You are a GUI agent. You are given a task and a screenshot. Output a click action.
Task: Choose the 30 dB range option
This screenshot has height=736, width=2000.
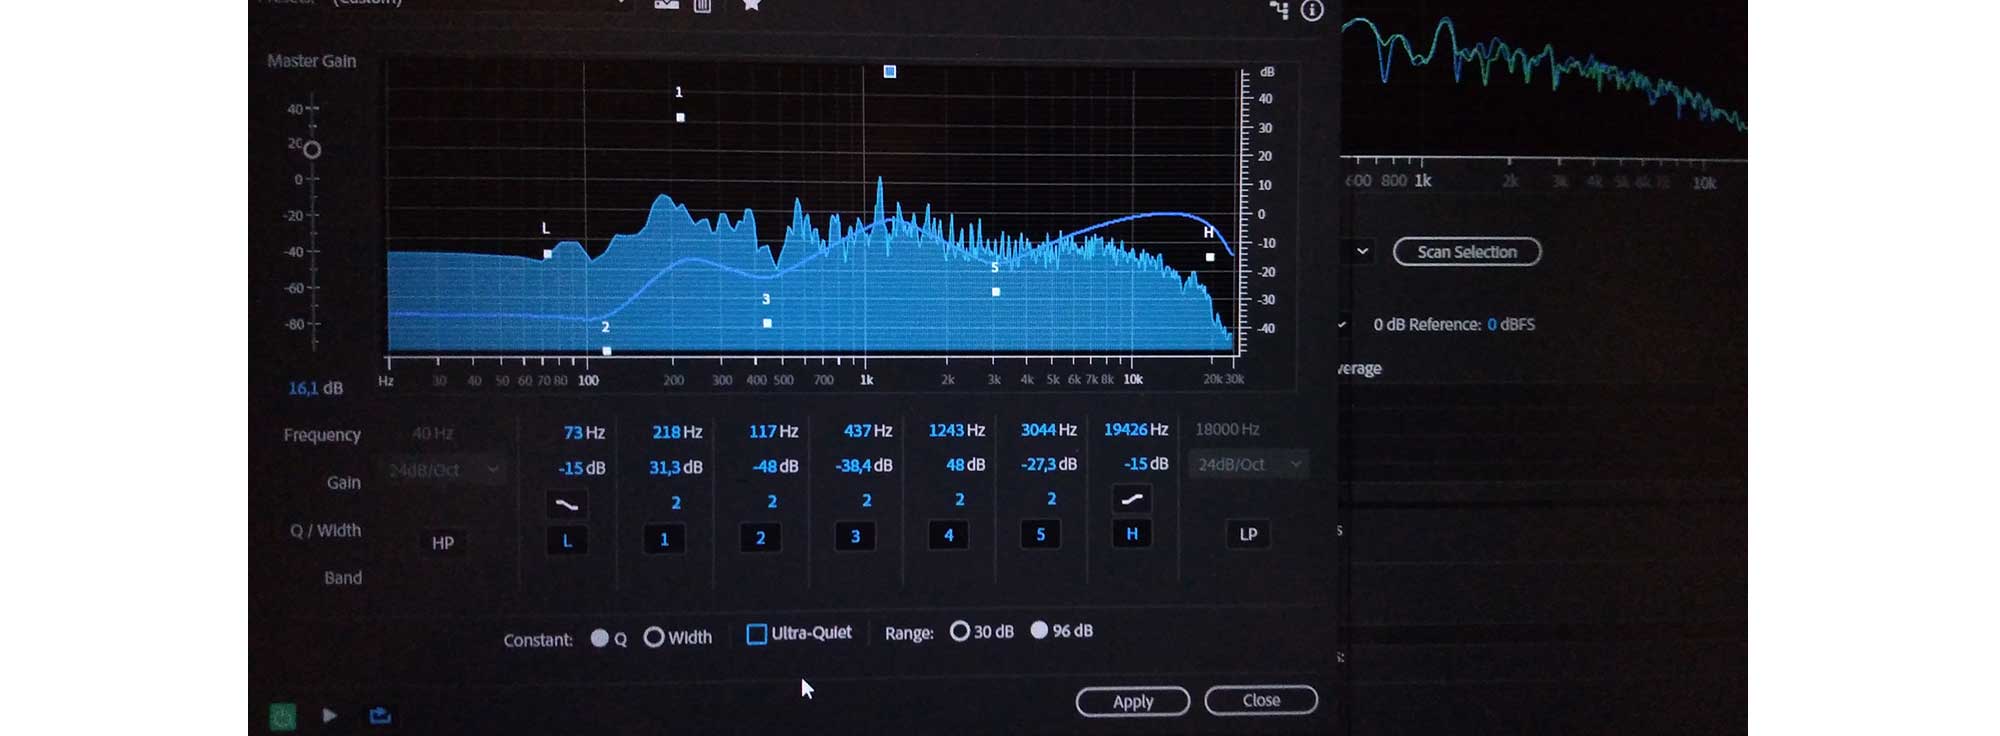(959, 631)
